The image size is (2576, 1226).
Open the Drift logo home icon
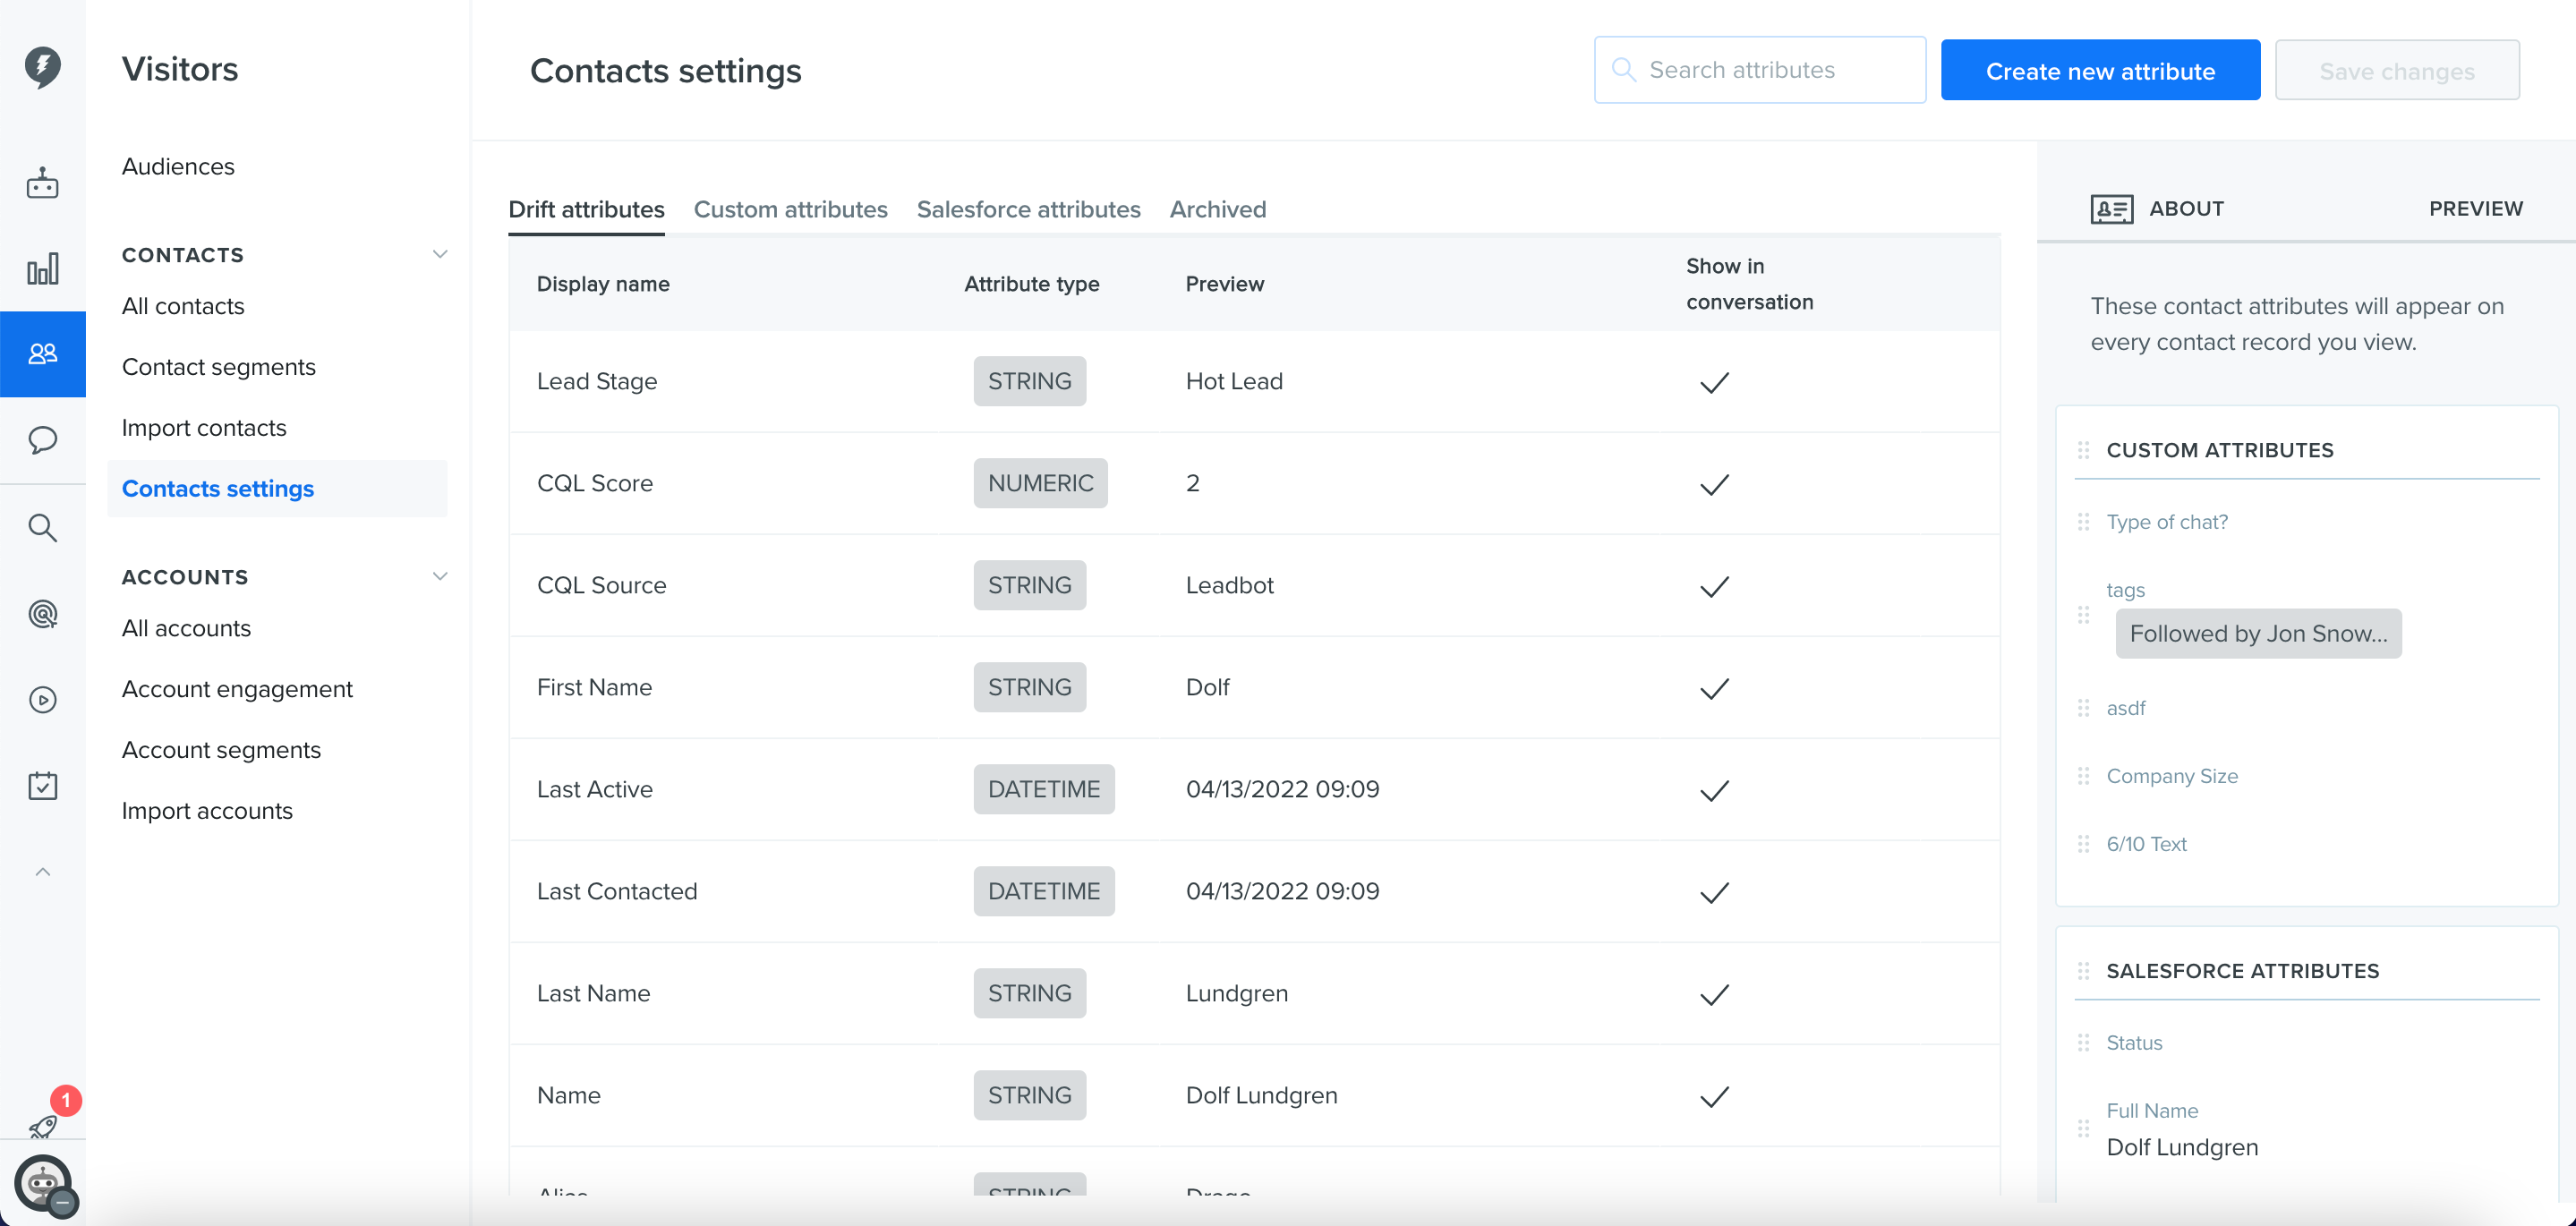coord(42,67)
